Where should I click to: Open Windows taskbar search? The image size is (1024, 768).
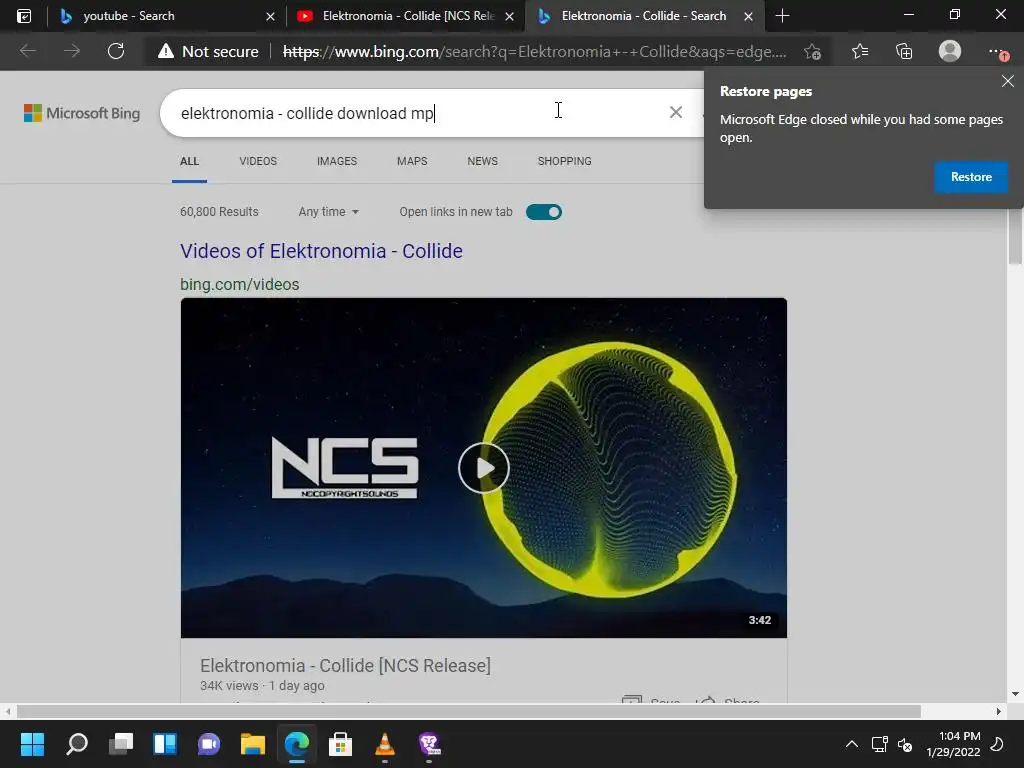point(76,744)
